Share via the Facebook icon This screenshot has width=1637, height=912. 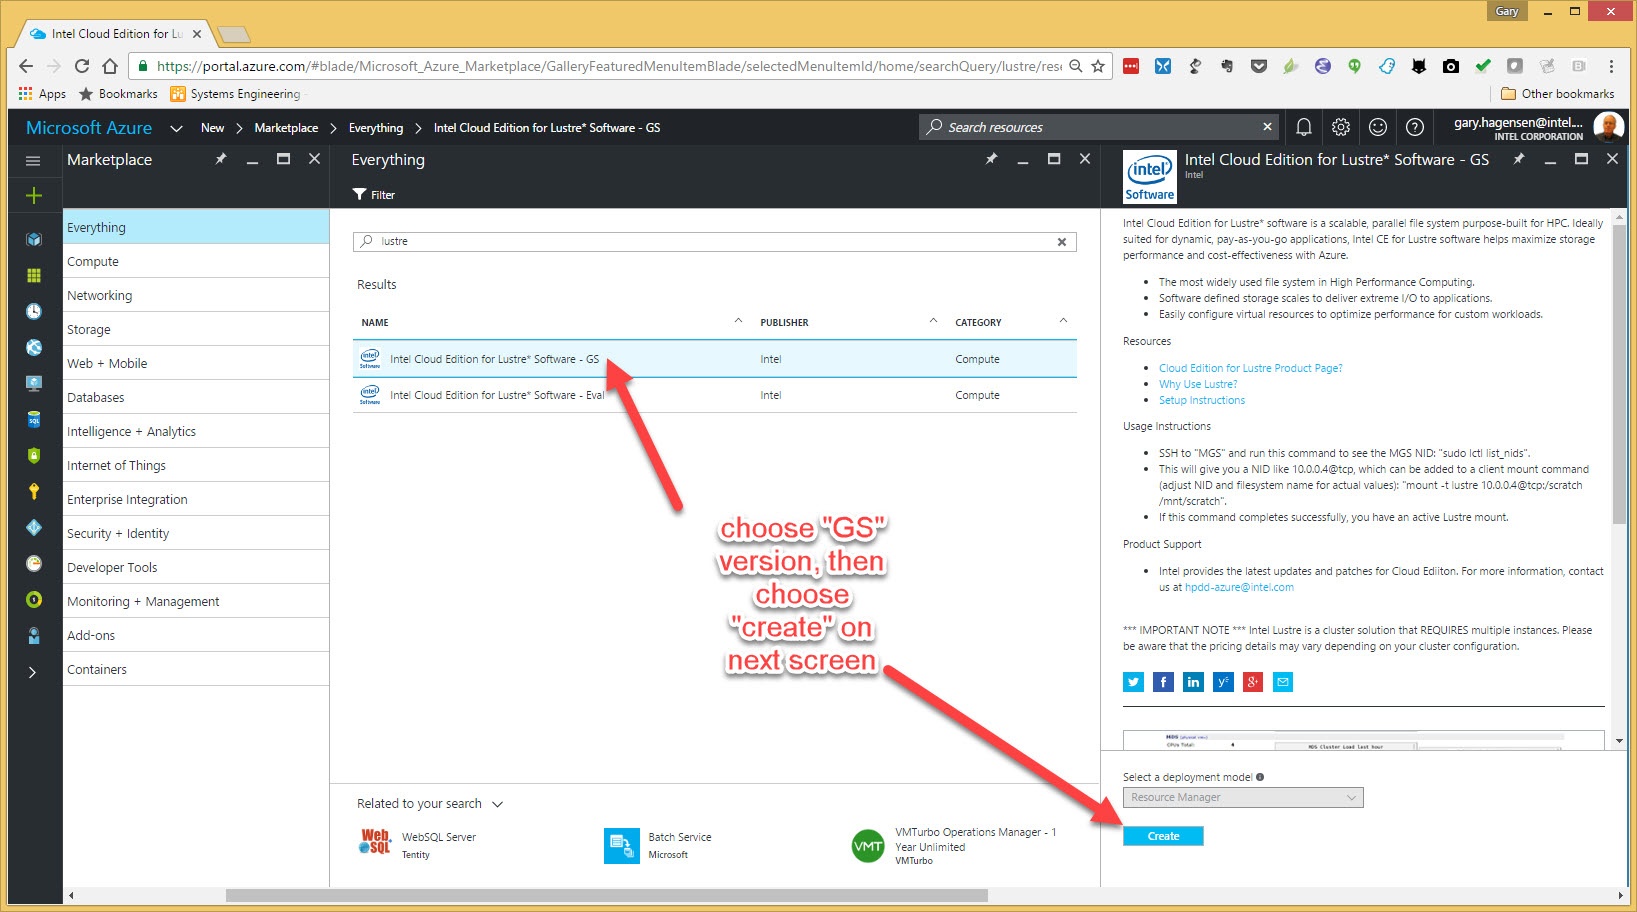tap(1163, 682)
